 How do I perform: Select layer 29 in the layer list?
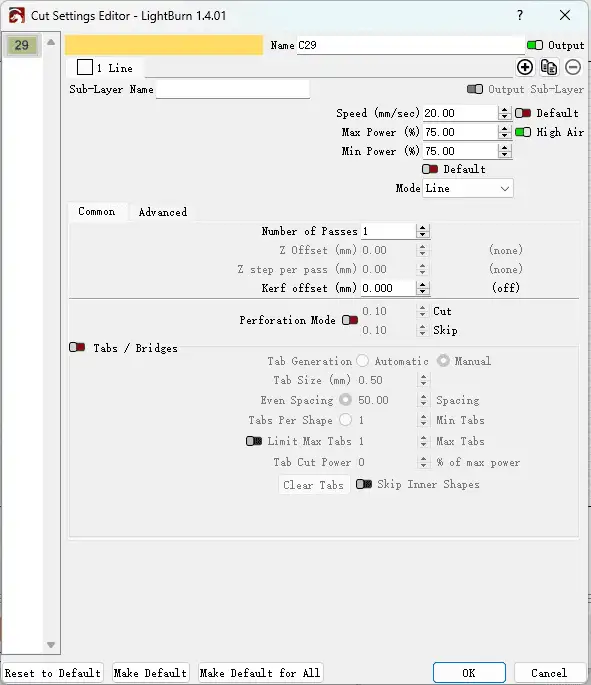pos(22,45)
